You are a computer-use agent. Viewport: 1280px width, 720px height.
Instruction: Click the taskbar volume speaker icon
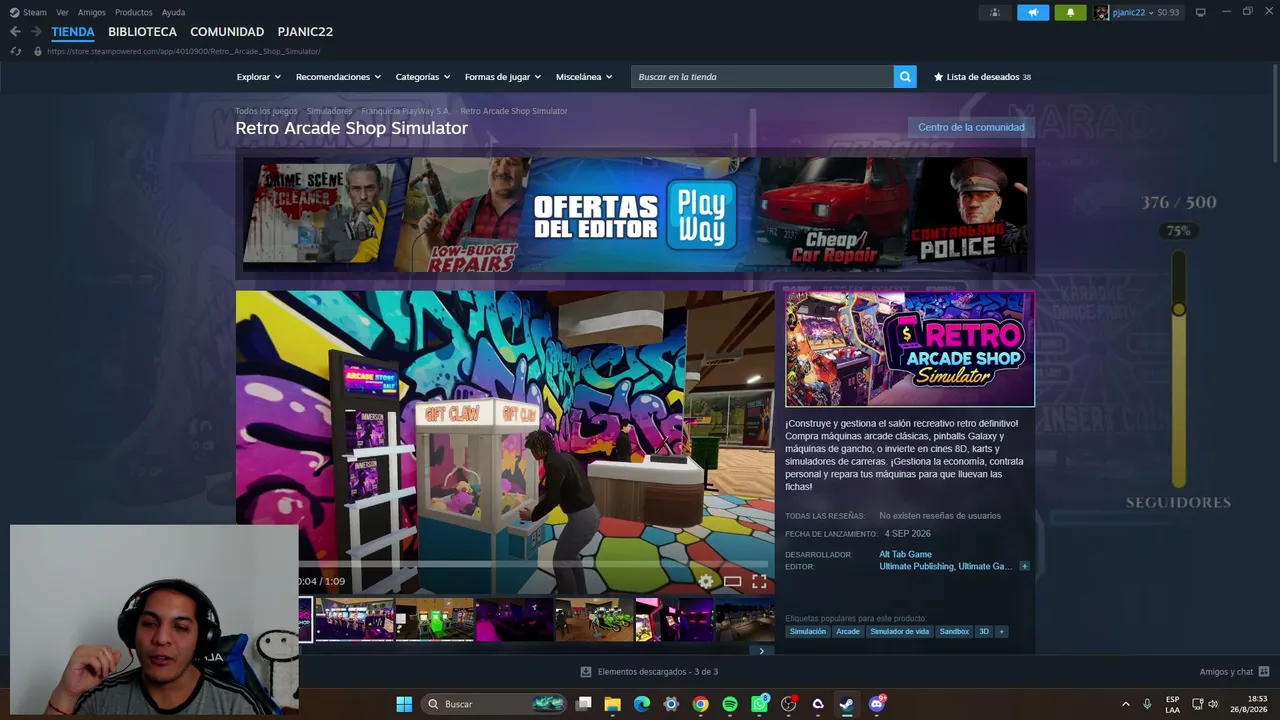click(x=1213, y=704)
